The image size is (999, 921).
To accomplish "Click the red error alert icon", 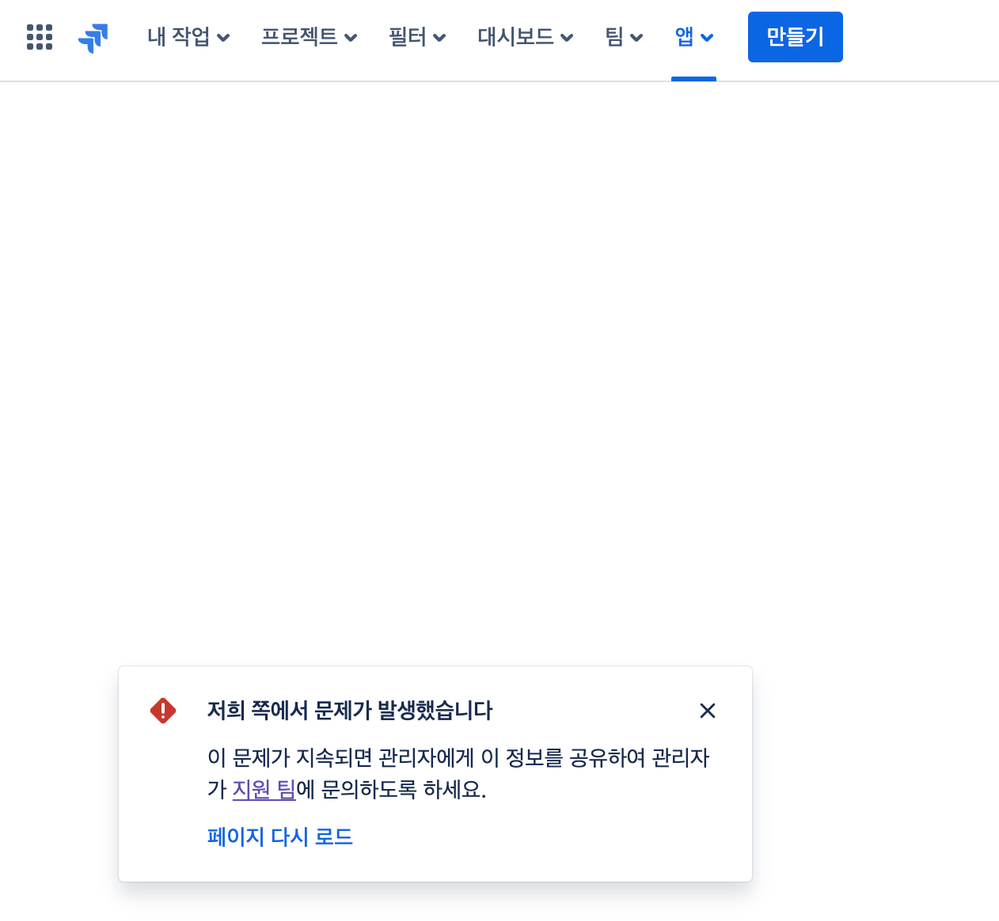I will (162, 710).
